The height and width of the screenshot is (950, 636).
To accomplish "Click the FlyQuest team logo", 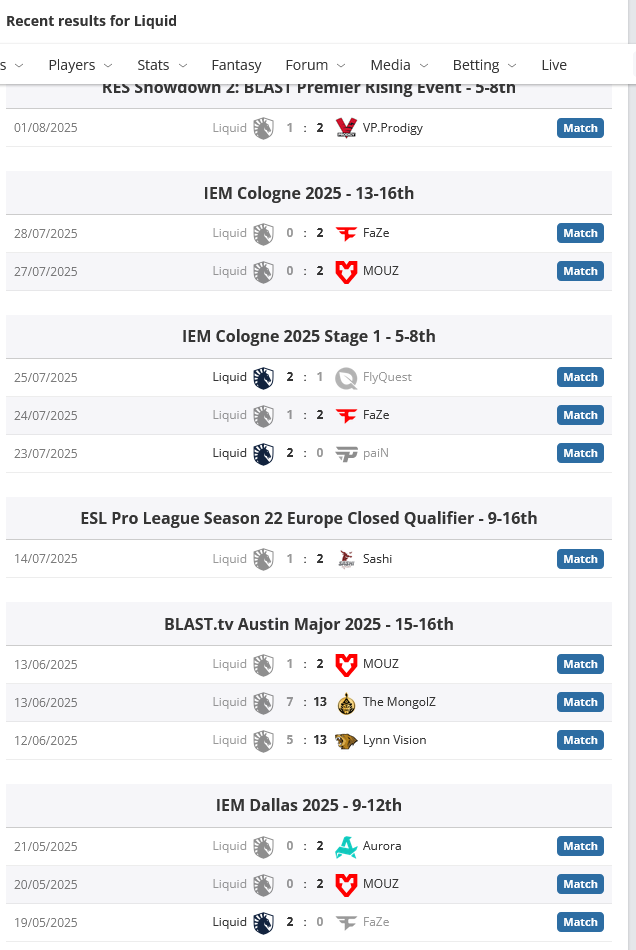I will pyautogui.click(x=346, y=377).
